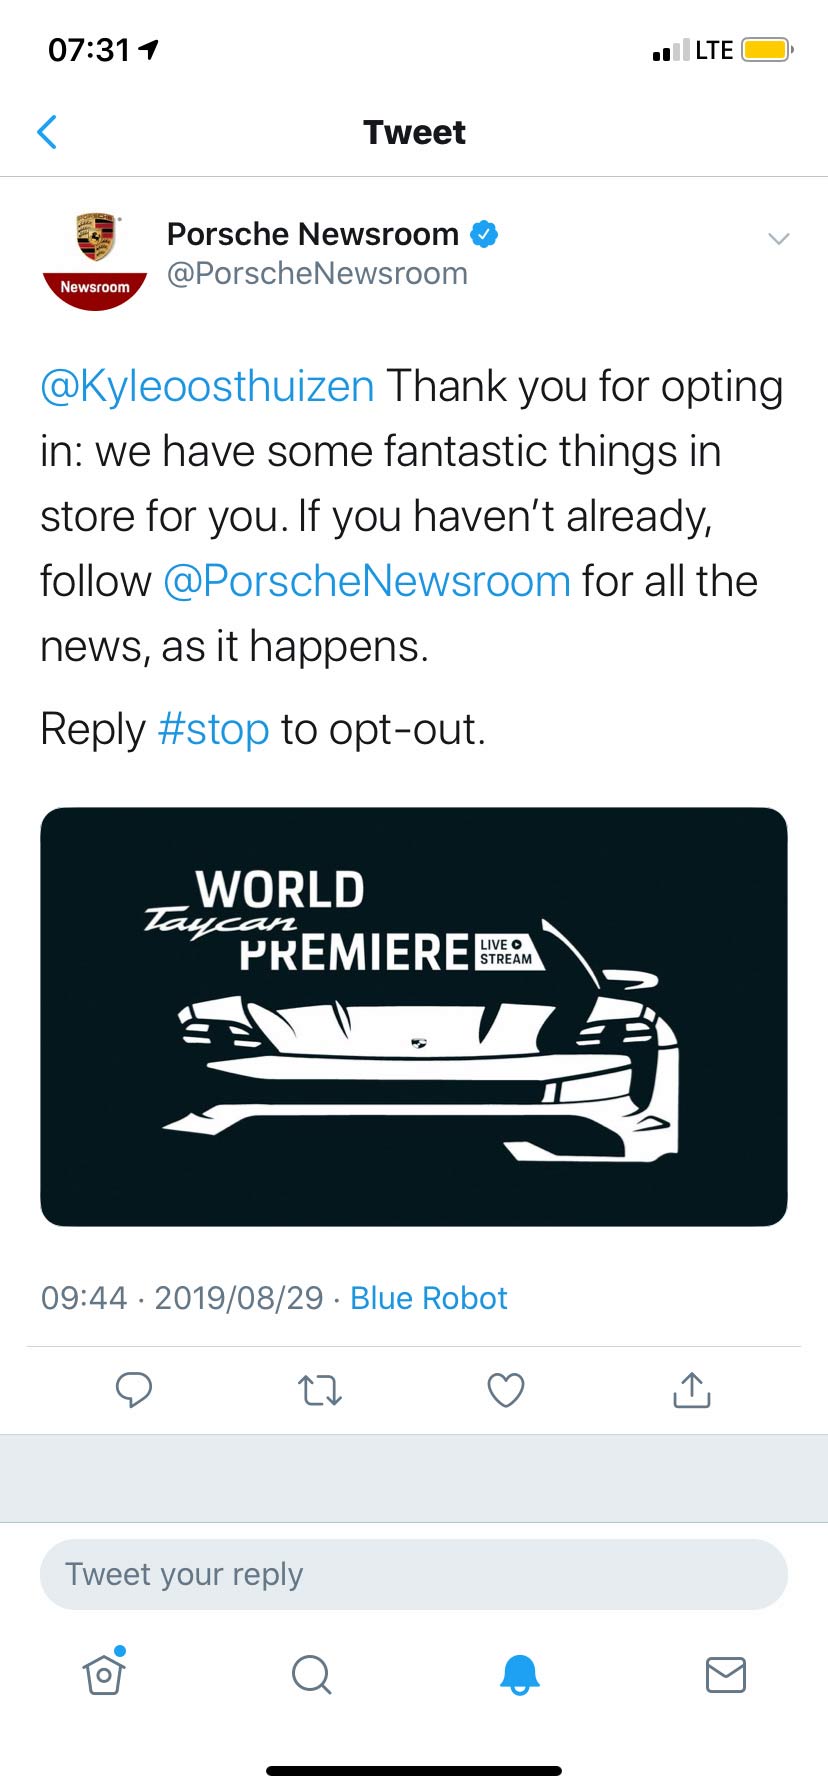
Task: Retweet this Porsche Newsroom tweet
Action: (320, 1389)
